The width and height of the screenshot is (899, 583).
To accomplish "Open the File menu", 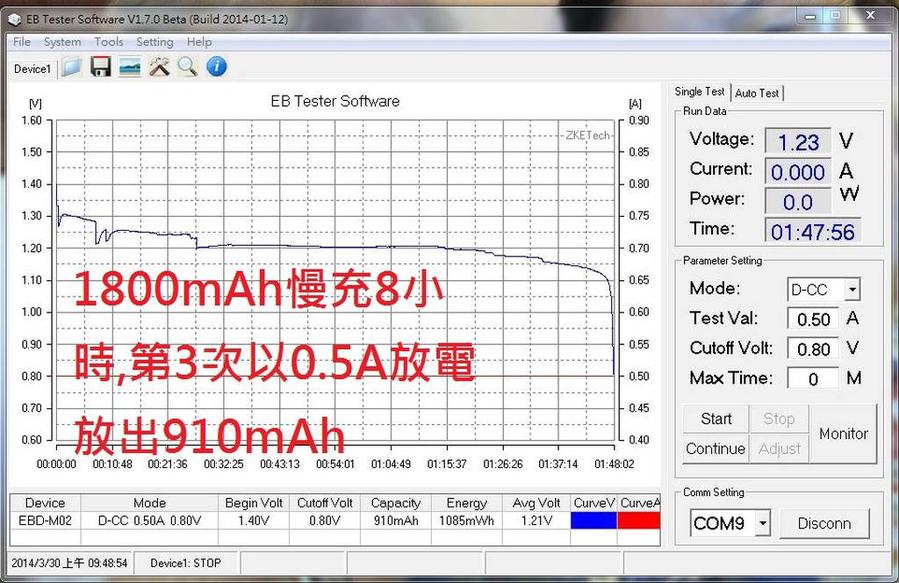I will [22, 42].
